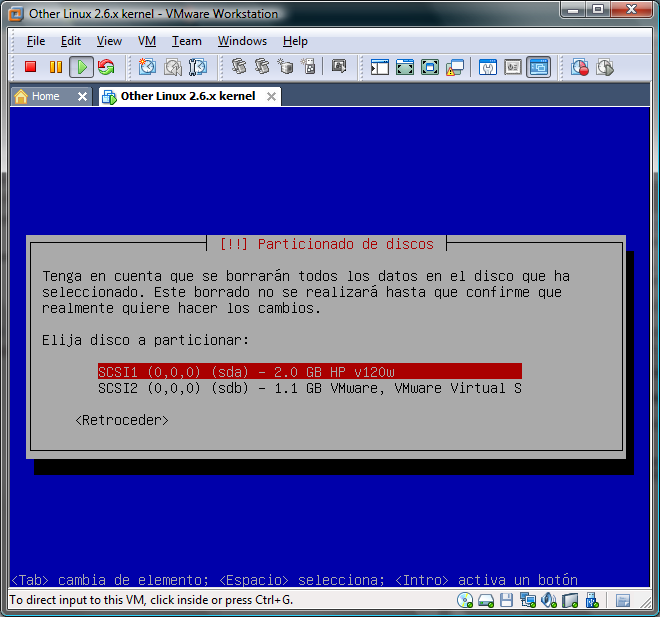Reset the virtual machine with the red-green arrows icon

pyautogui.click(x=106, y=67)
